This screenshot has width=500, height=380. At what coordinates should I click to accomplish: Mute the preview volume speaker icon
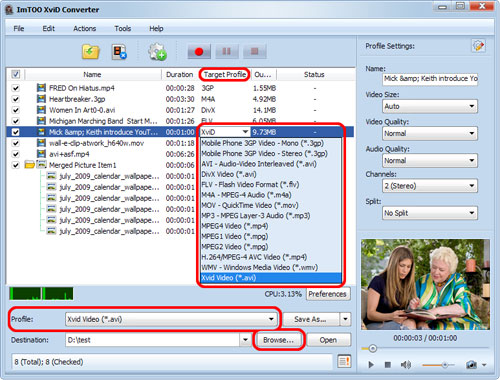[406, 365]
